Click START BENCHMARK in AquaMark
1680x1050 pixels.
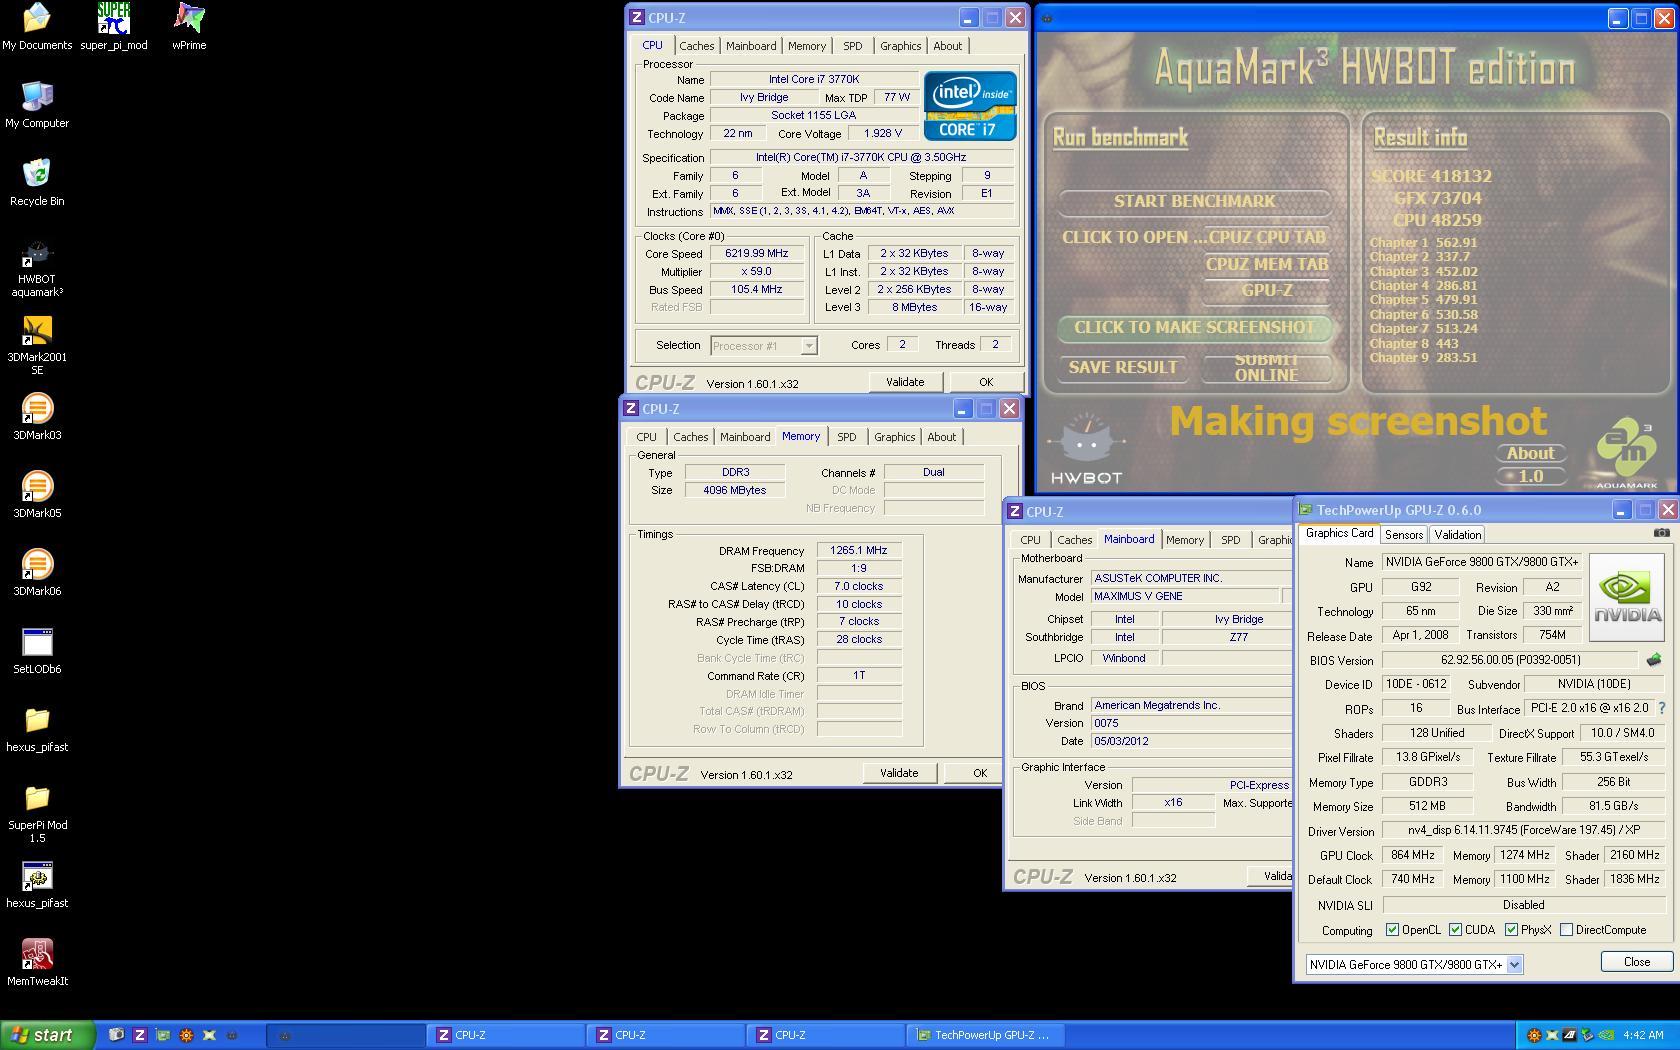1195,201
